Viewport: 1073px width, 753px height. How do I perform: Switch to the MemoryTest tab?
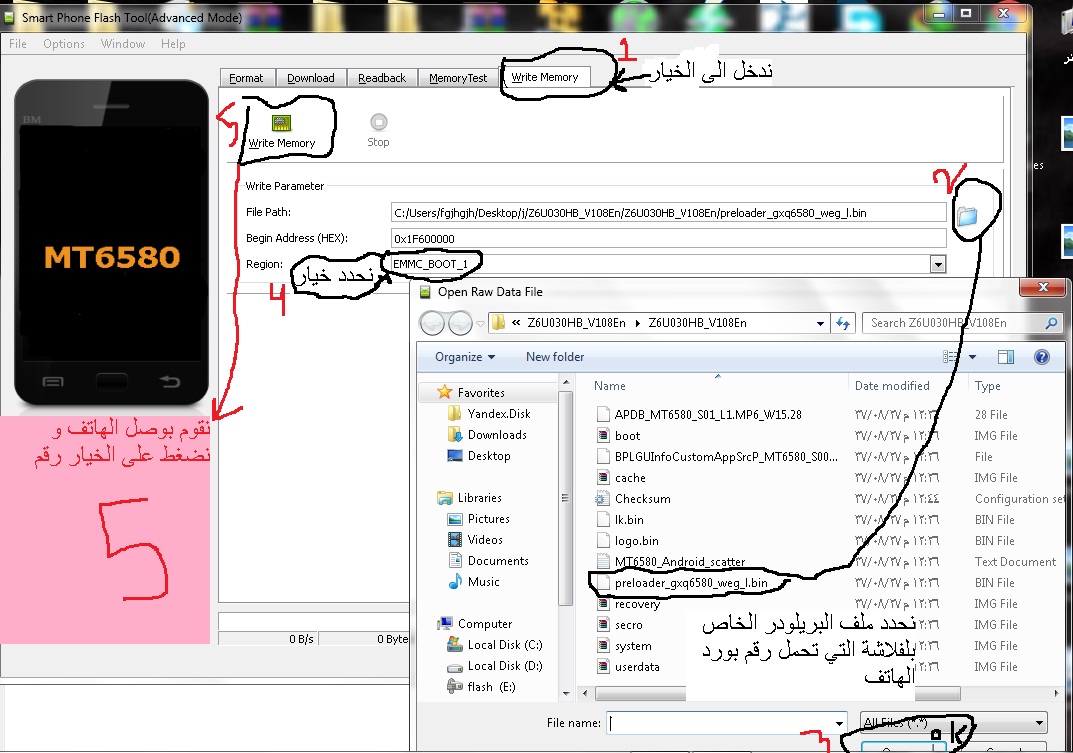pos(458,78)
